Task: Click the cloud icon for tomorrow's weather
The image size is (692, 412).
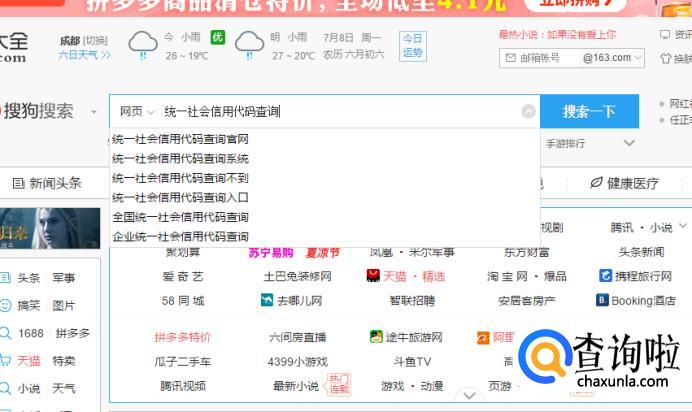Action: [249, 45]
